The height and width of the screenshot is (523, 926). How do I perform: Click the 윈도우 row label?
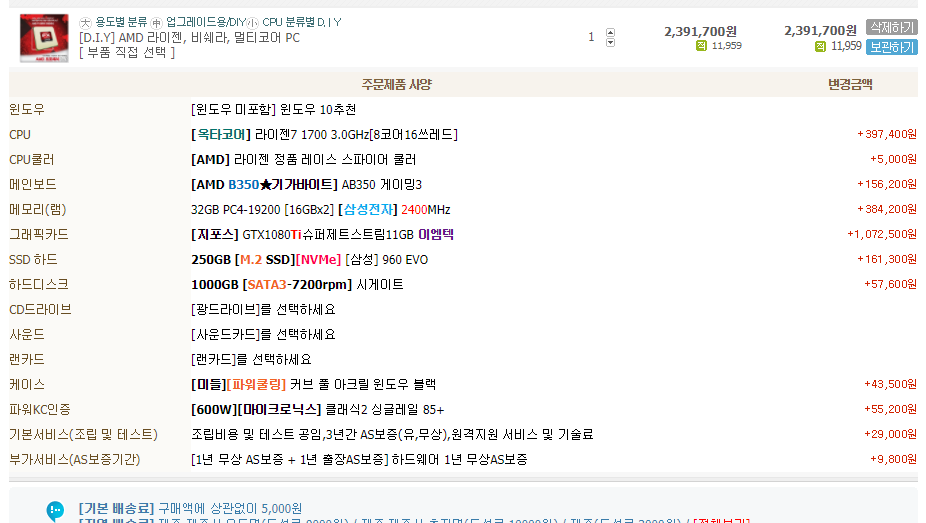(27, 110)
